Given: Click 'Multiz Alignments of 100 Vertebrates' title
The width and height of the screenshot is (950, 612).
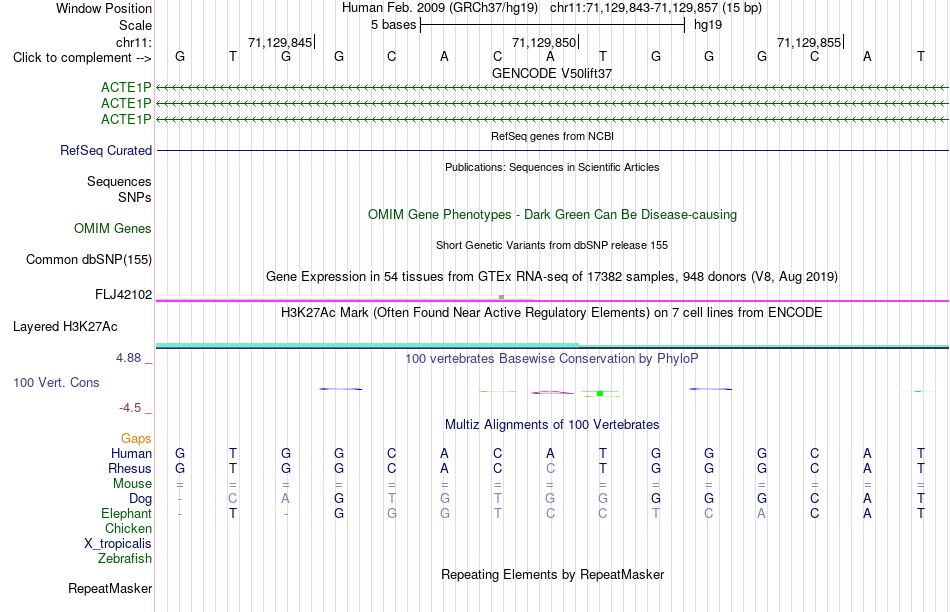Looking at the screenshot, I should pyautogui.click(x=552, y=425).
